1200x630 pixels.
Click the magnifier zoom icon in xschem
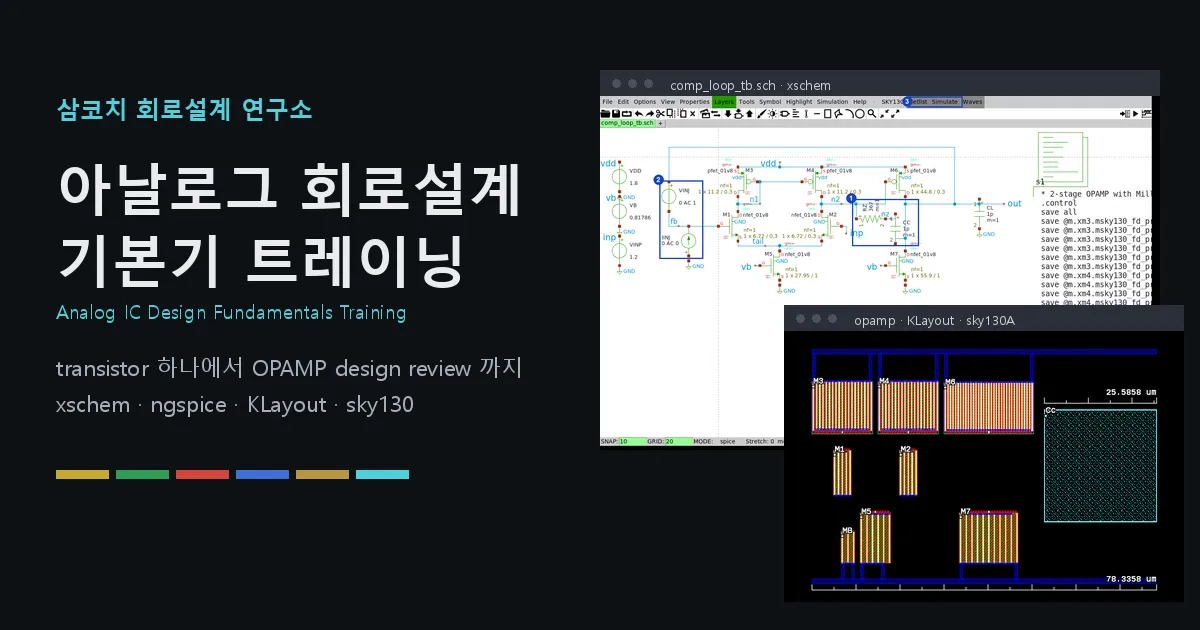pyautogui.click(x=872, y=114)
